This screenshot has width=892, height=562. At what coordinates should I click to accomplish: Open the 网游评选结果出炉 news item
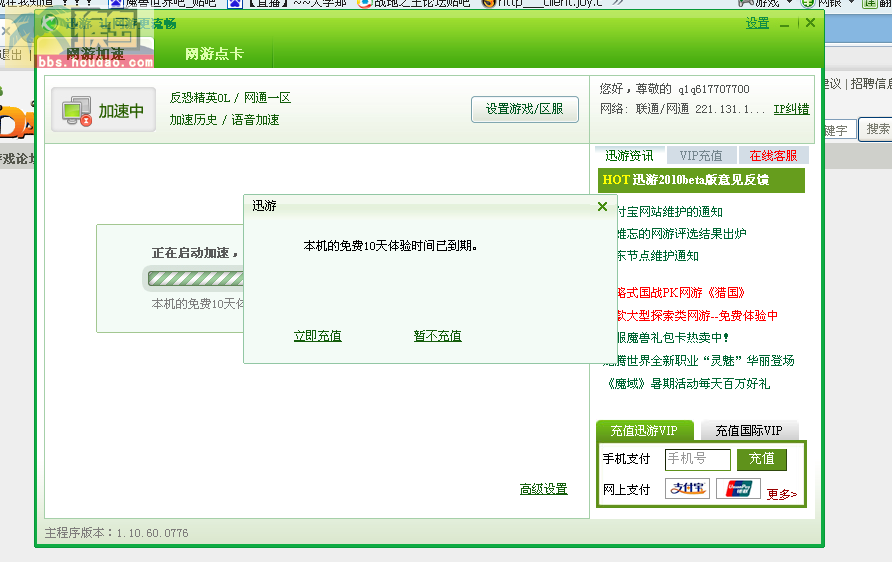(681, 233)
